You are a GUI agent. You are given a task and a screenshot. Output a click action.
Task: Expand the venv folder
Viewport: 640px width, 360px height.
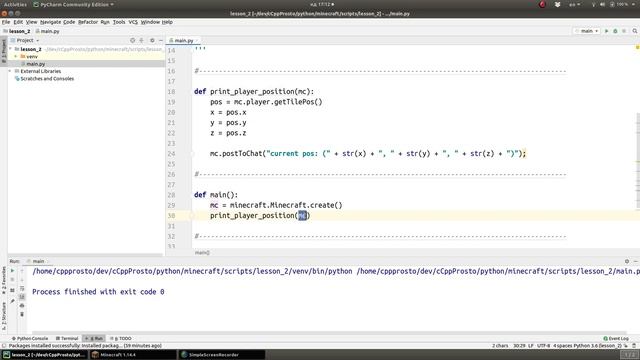coord(16,56)
